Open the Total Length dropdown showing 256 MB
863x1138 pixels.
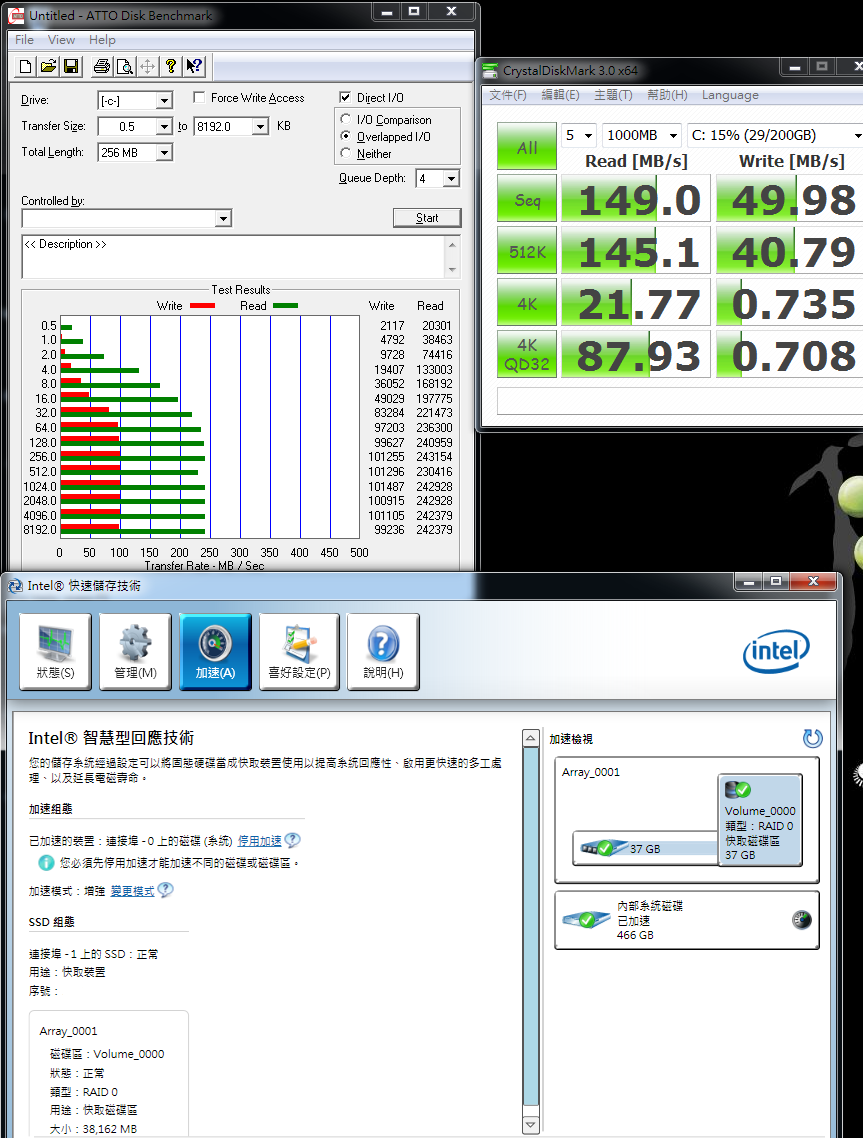coord(165,152)
